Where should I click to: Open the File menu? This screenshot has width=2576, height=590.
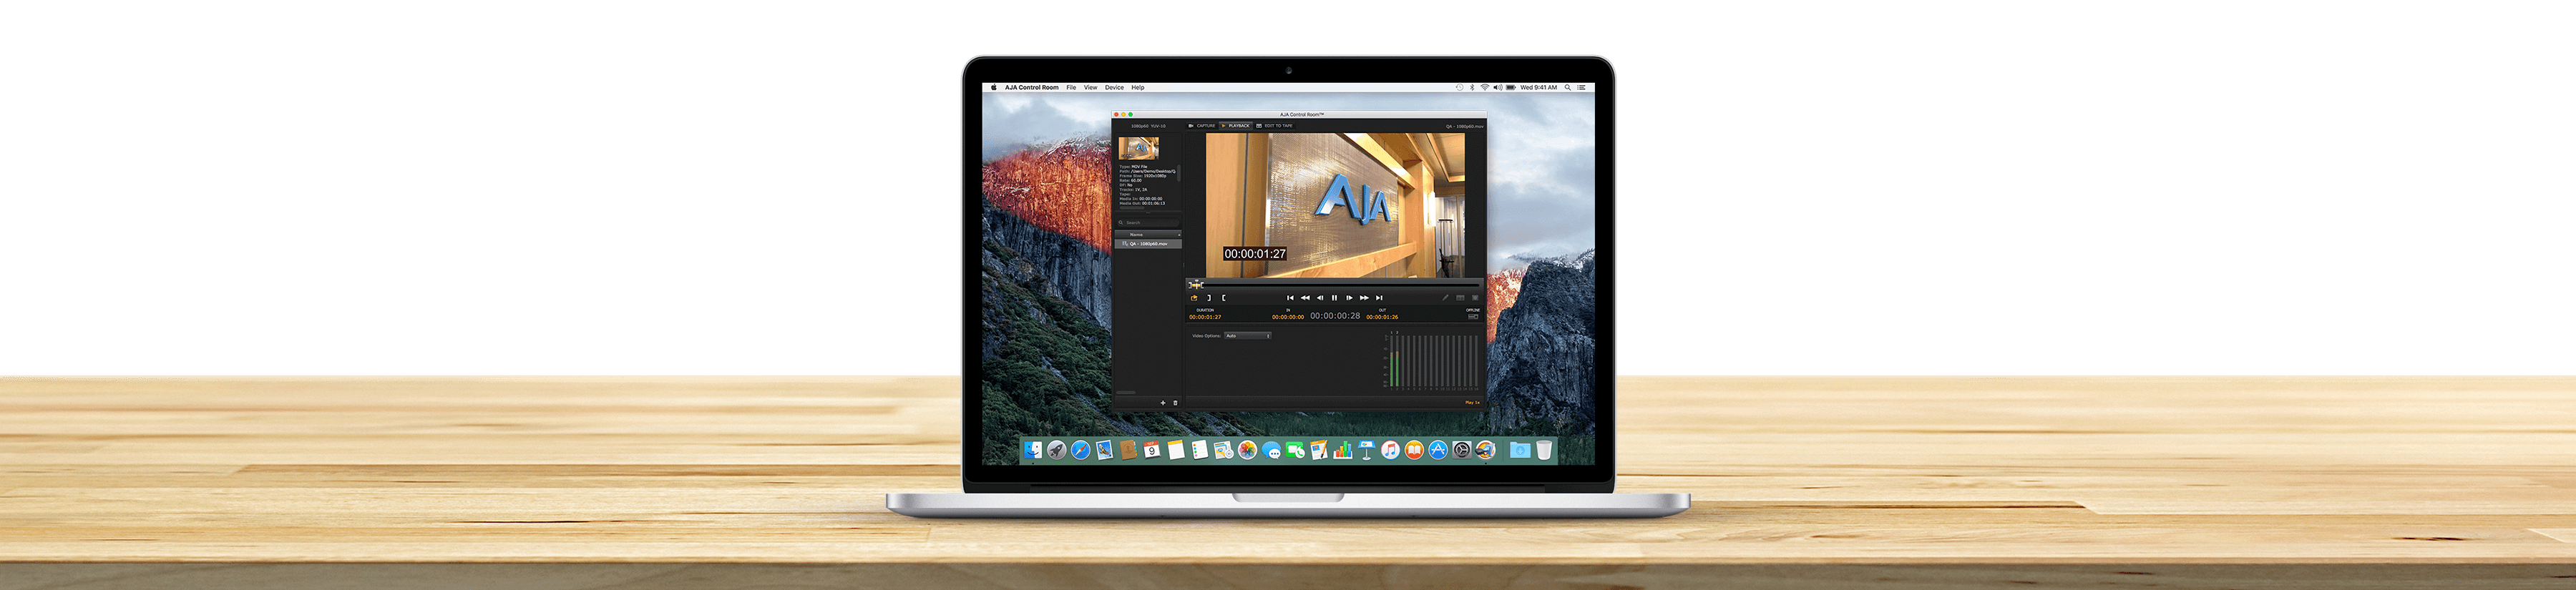click(1071, 88)
